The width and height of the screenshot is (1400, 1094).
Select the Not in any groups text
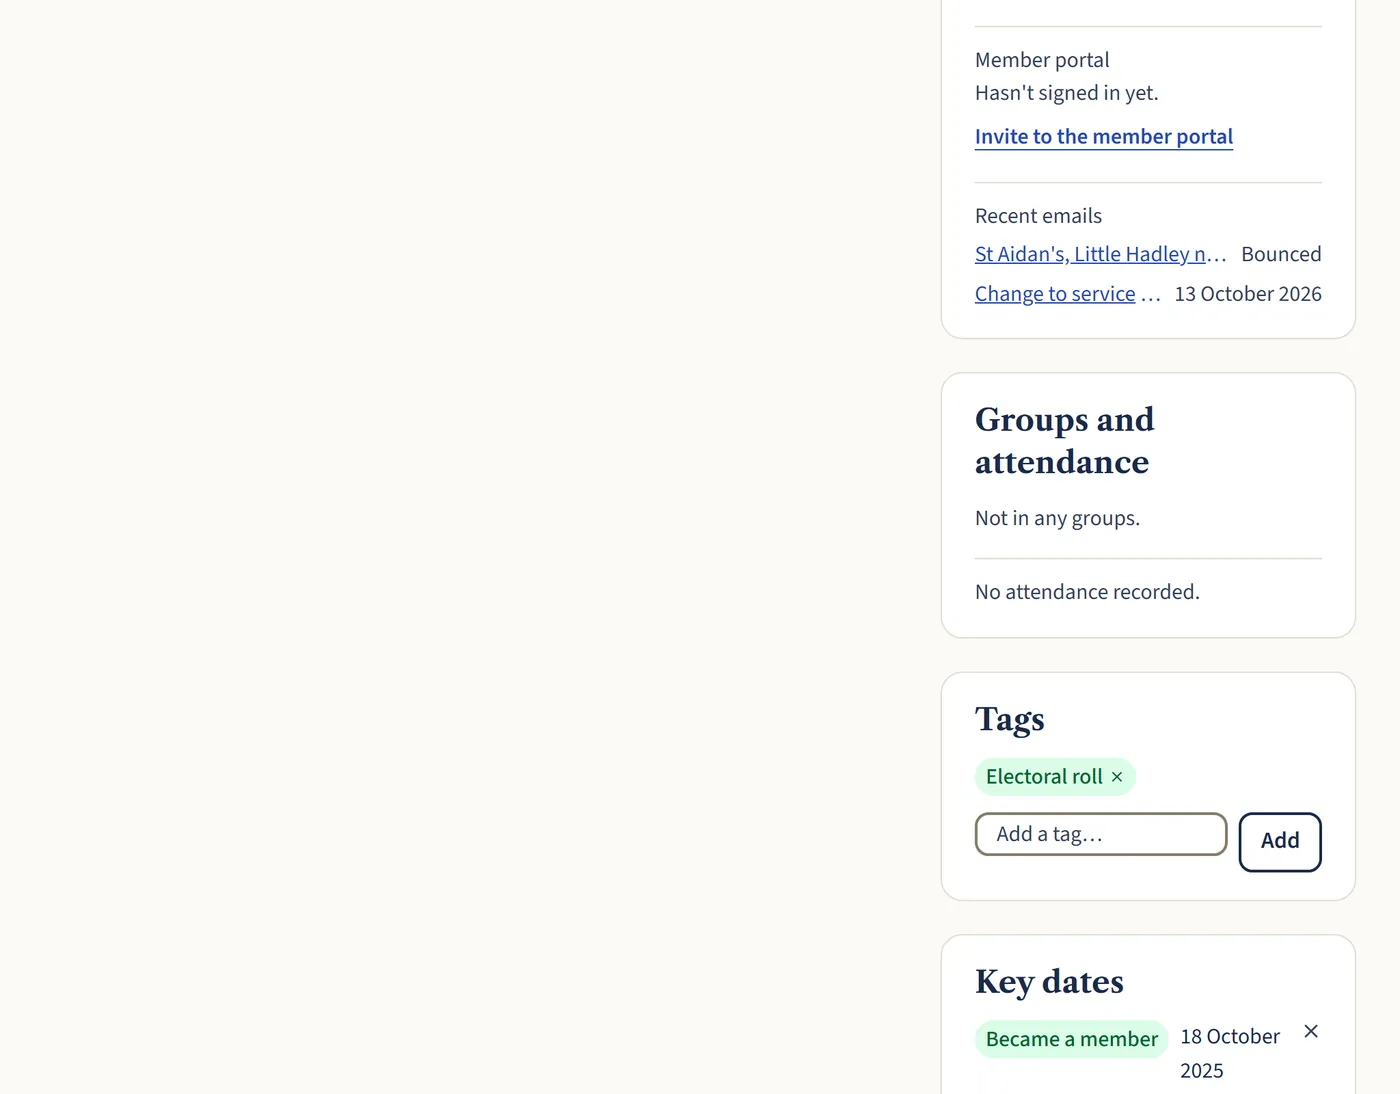(1057, 518)
